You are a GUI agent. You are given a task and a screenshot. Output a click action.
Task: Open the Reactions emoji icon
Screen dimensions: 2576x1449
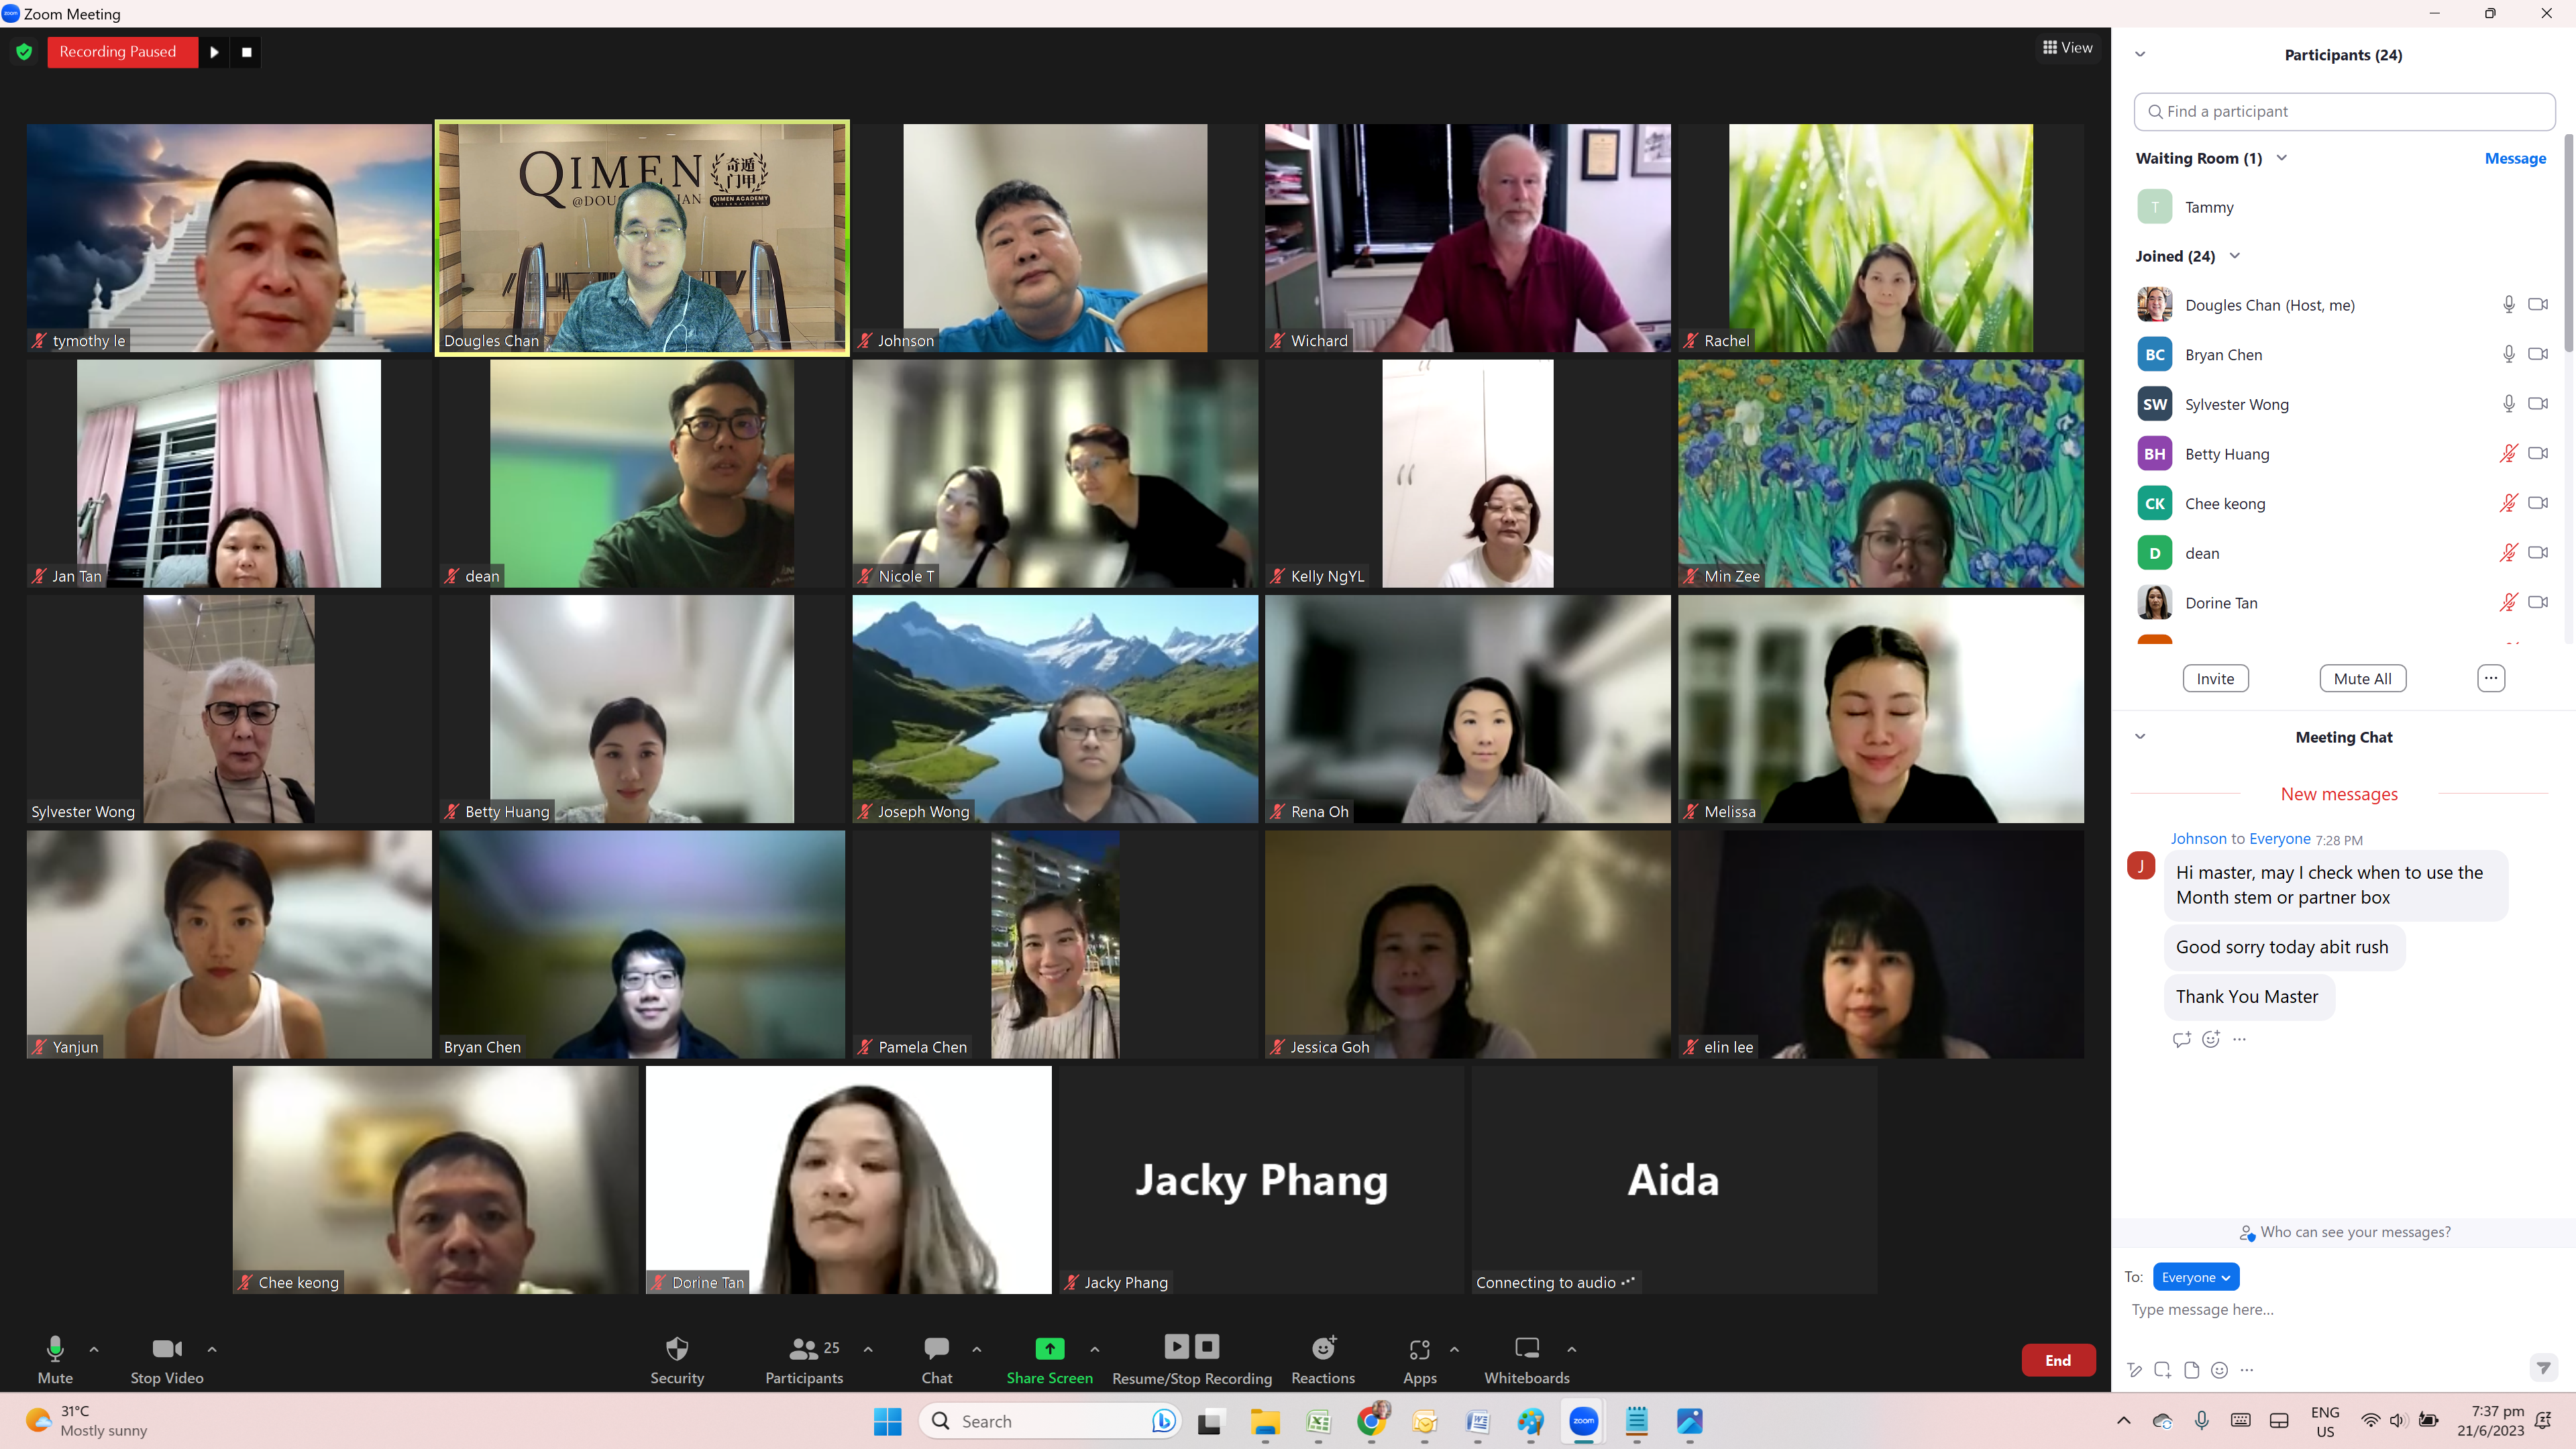(1323, 1348)
